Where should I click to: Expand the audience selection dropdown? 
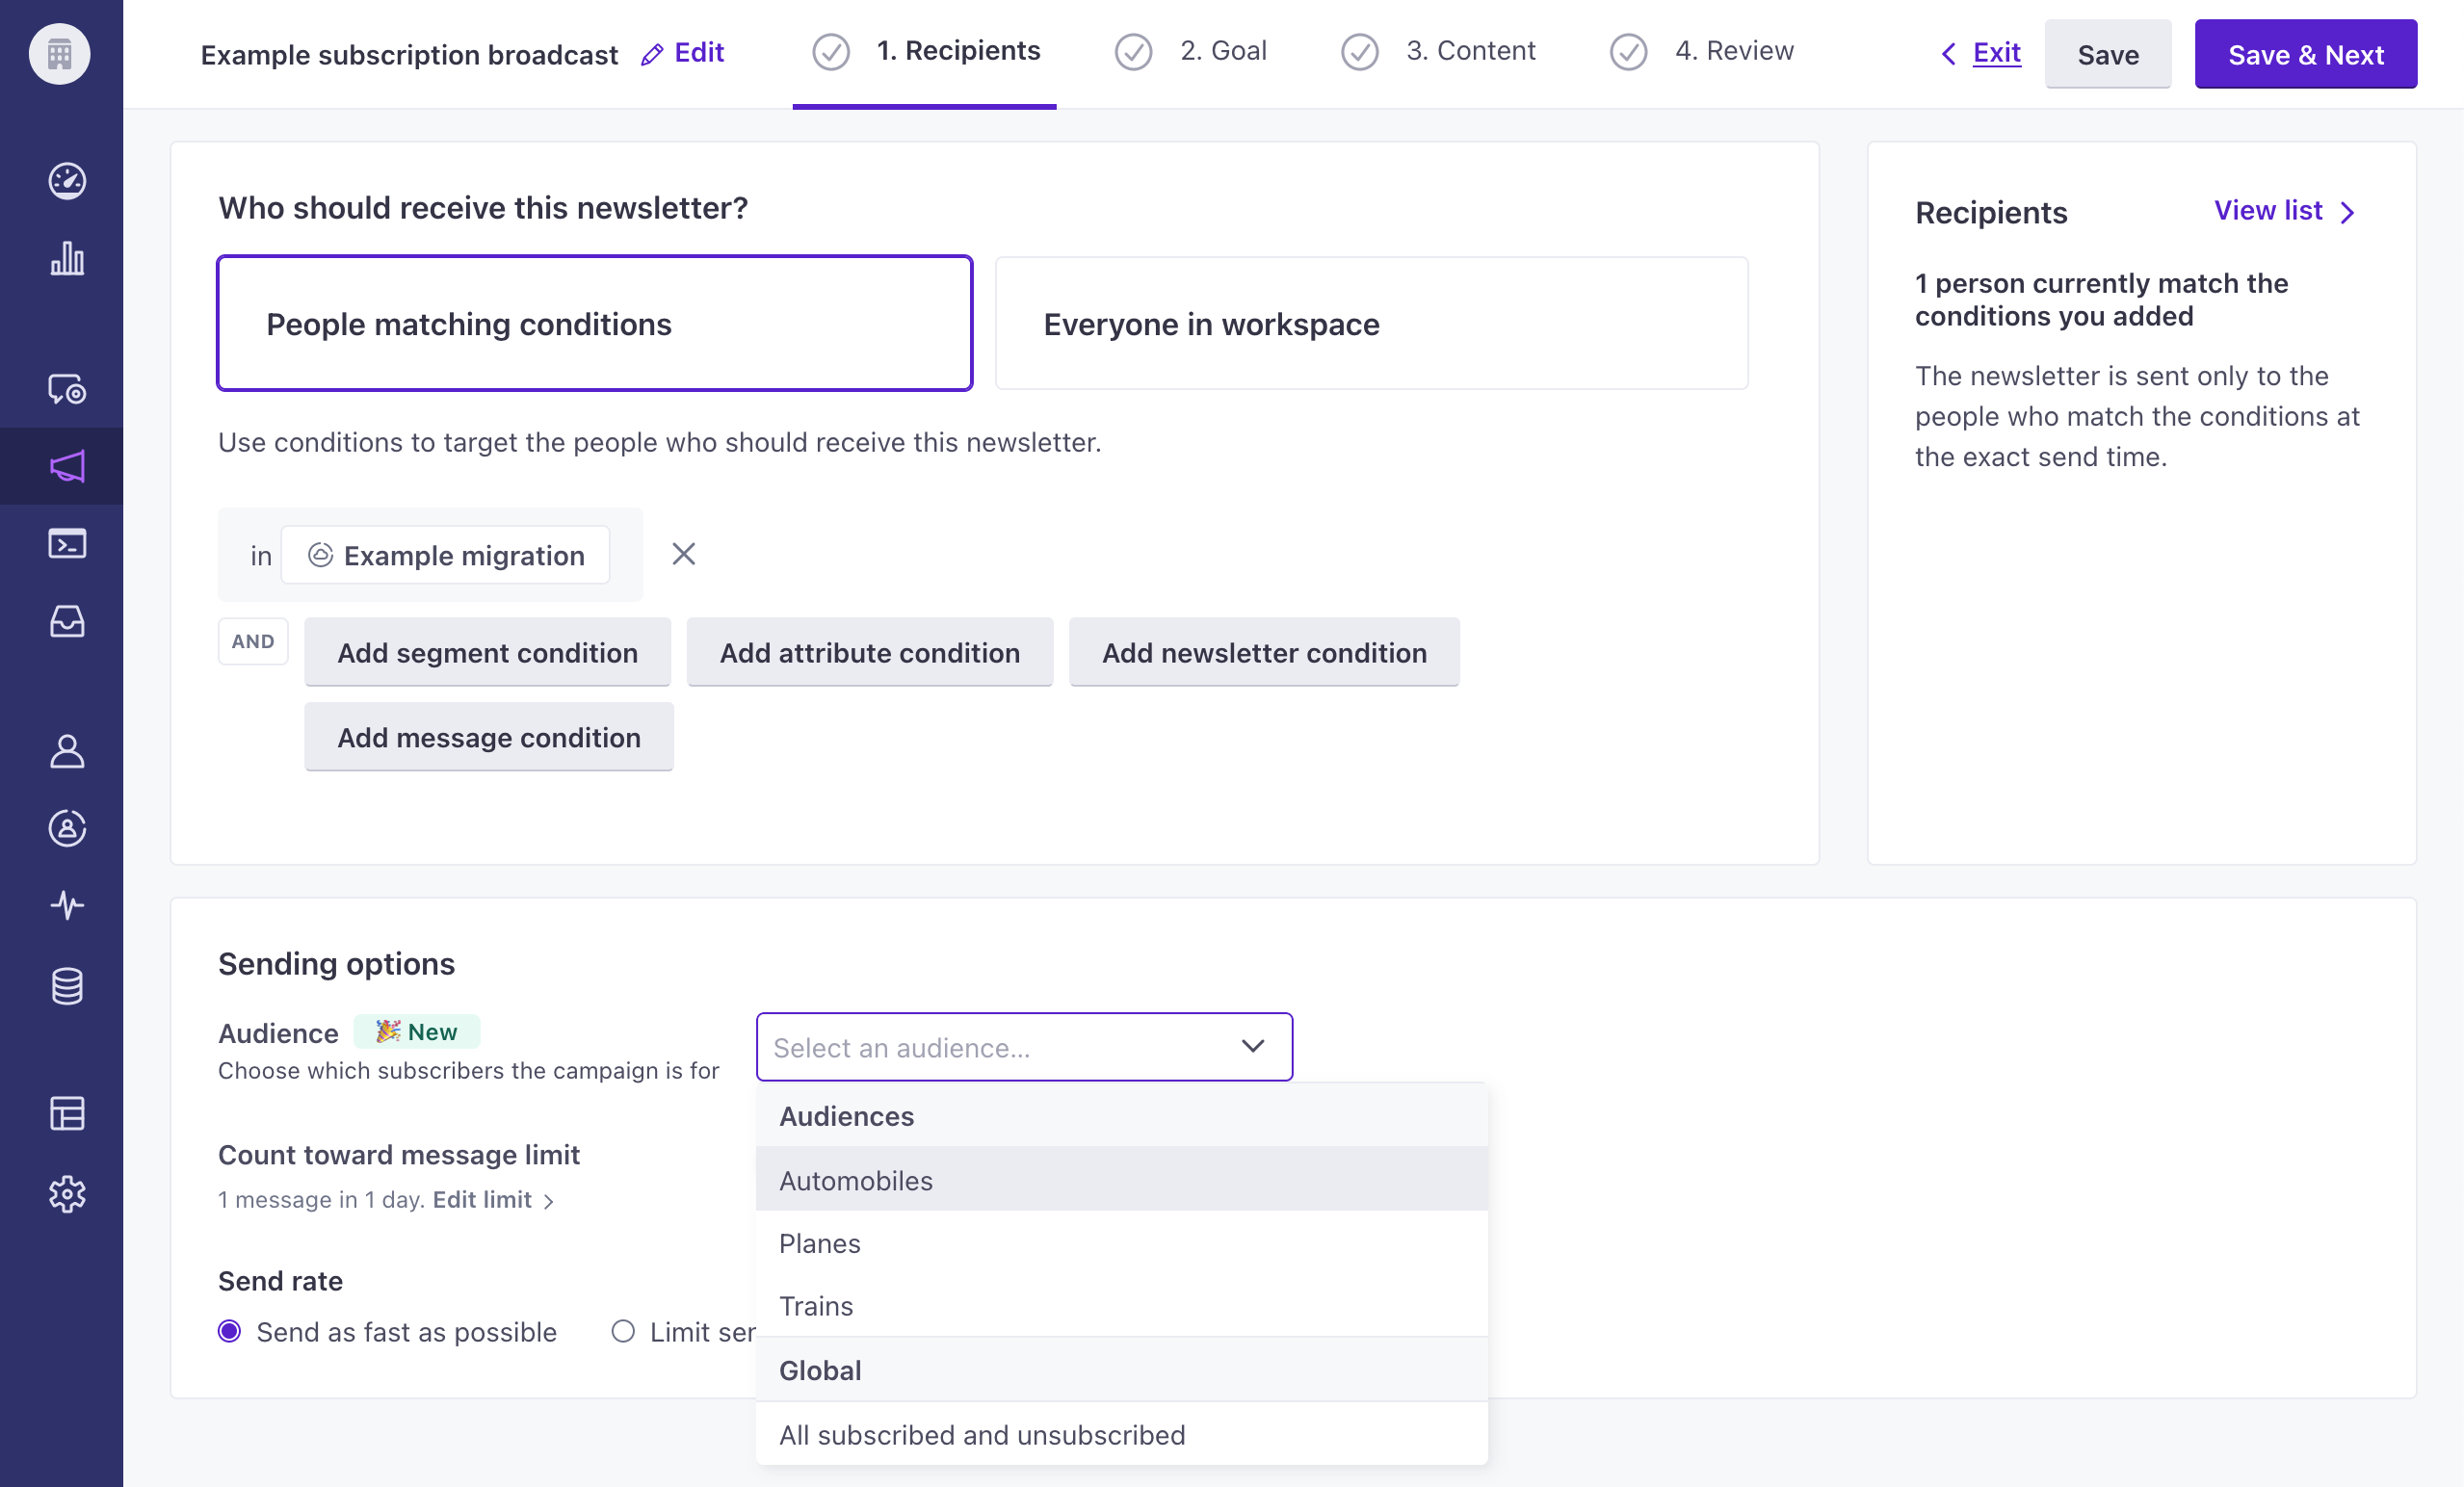[1024, 1045]
